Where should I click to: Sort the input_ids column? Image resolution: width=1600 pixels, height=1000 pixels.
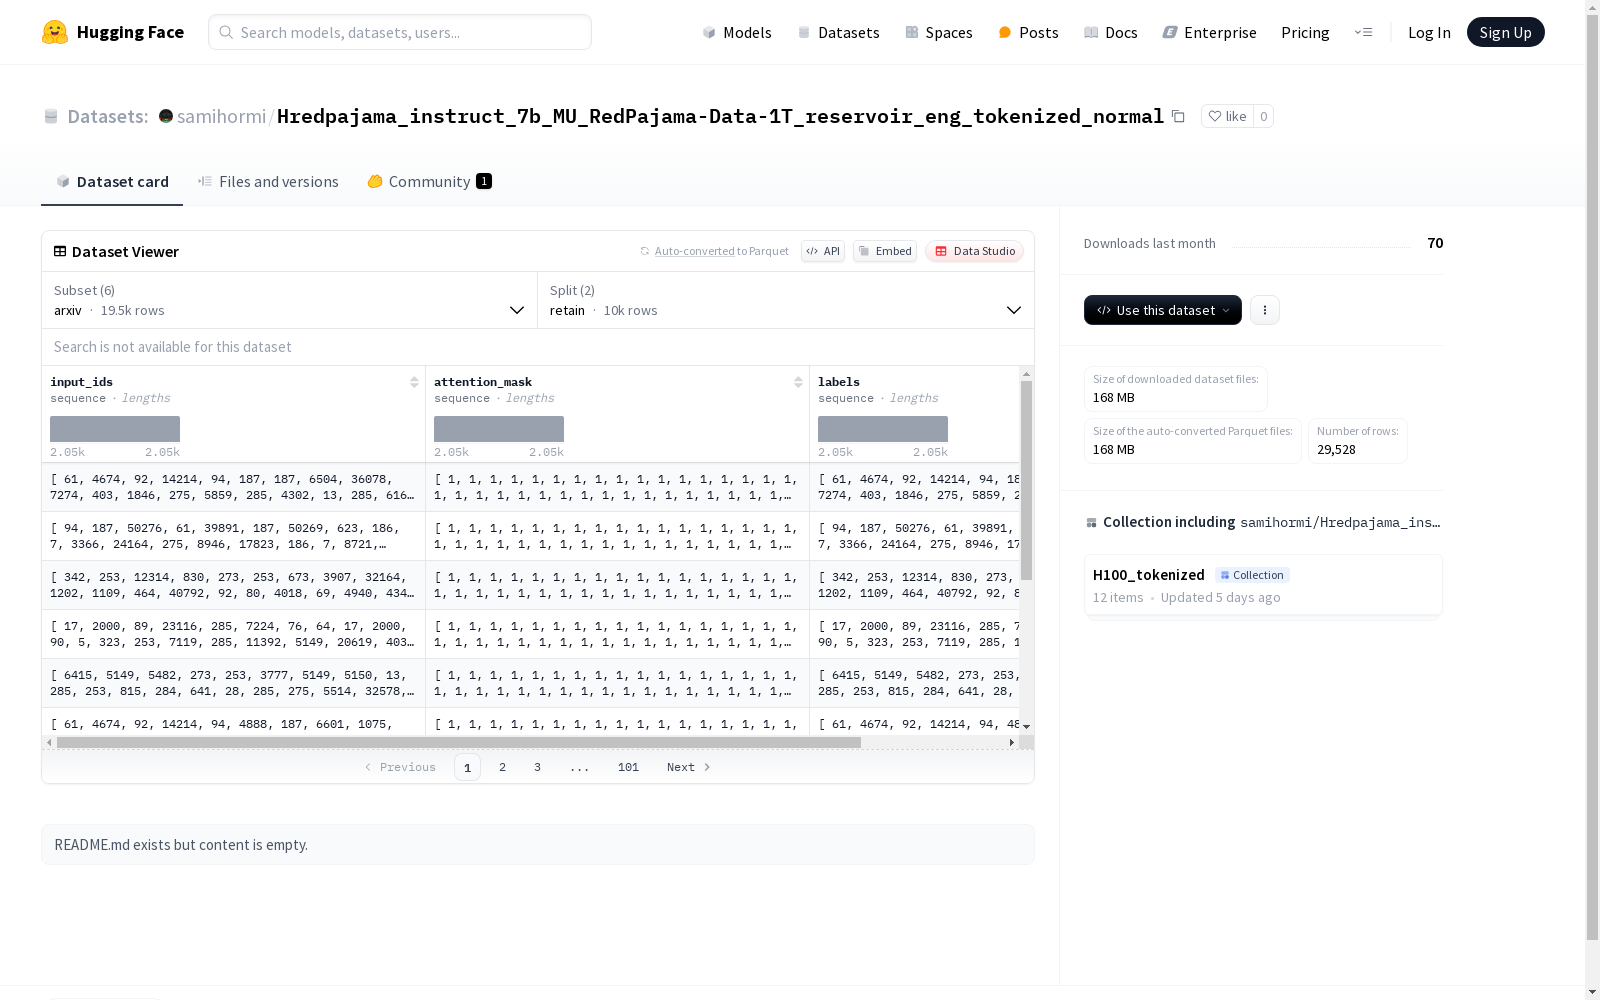[414, 382]
